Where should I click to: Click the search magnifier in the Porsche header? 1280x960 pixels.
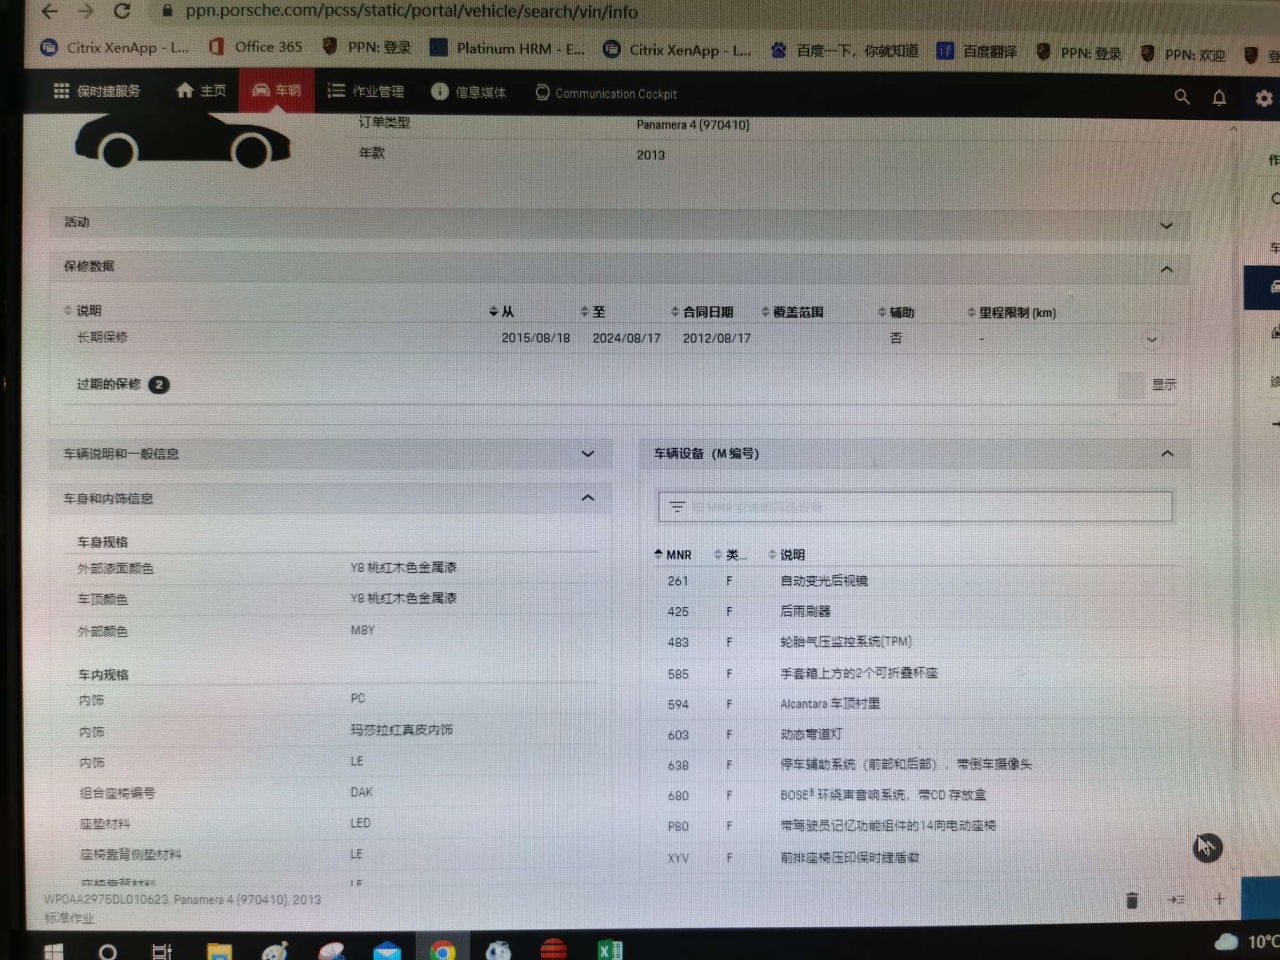pyautogui.click(x=1182, y=97)
